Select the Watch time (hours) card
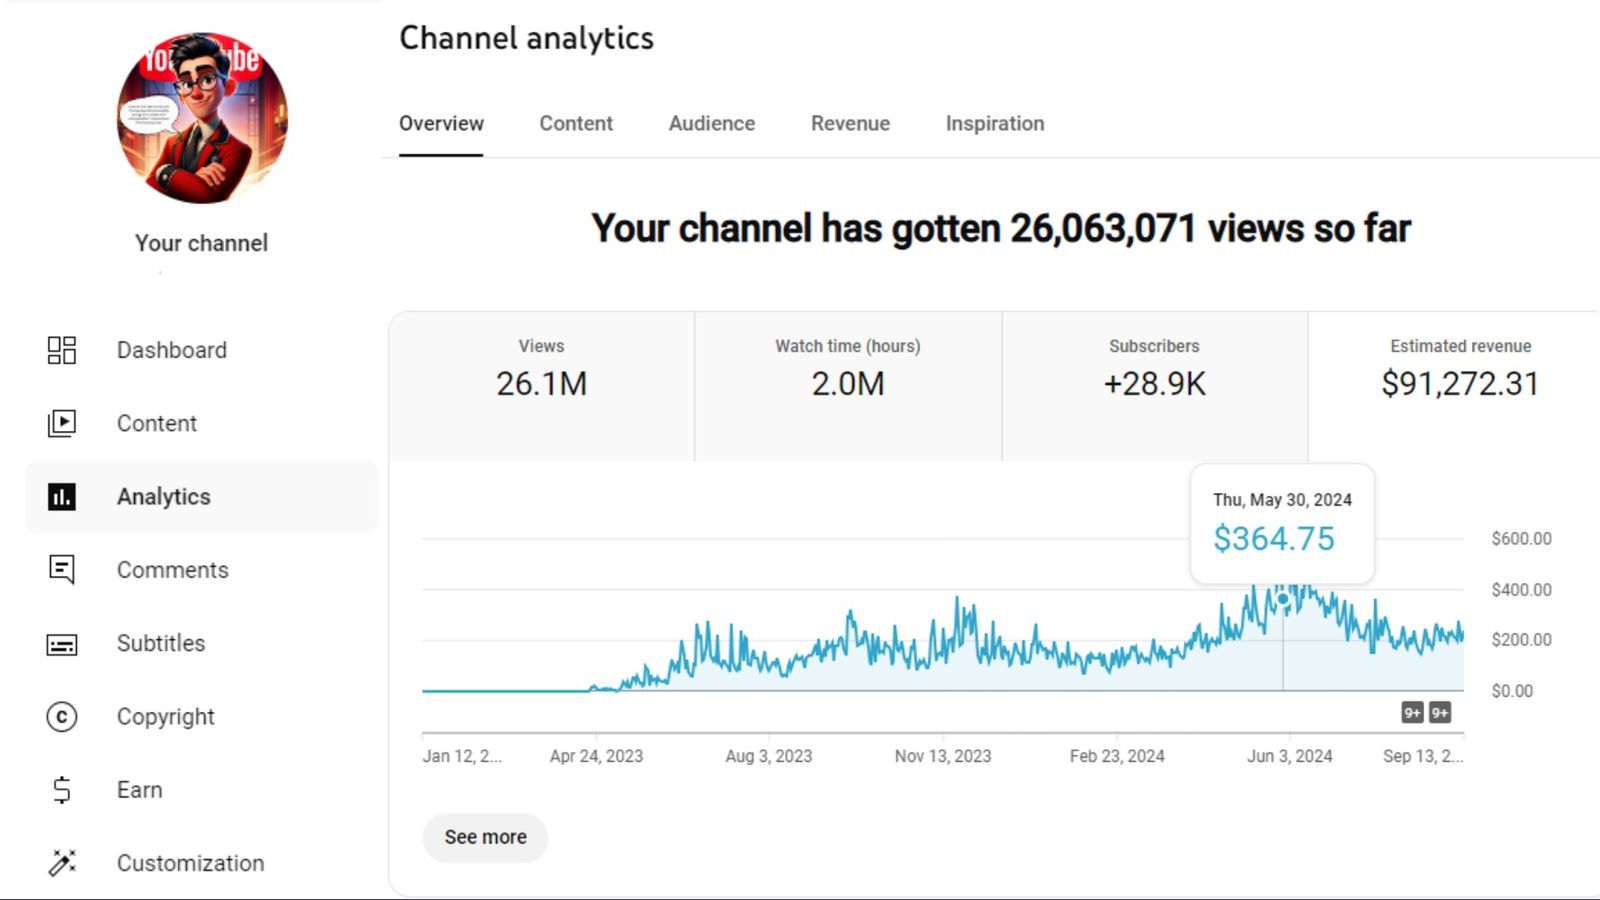1600x900 pixels. click(848, 386)
